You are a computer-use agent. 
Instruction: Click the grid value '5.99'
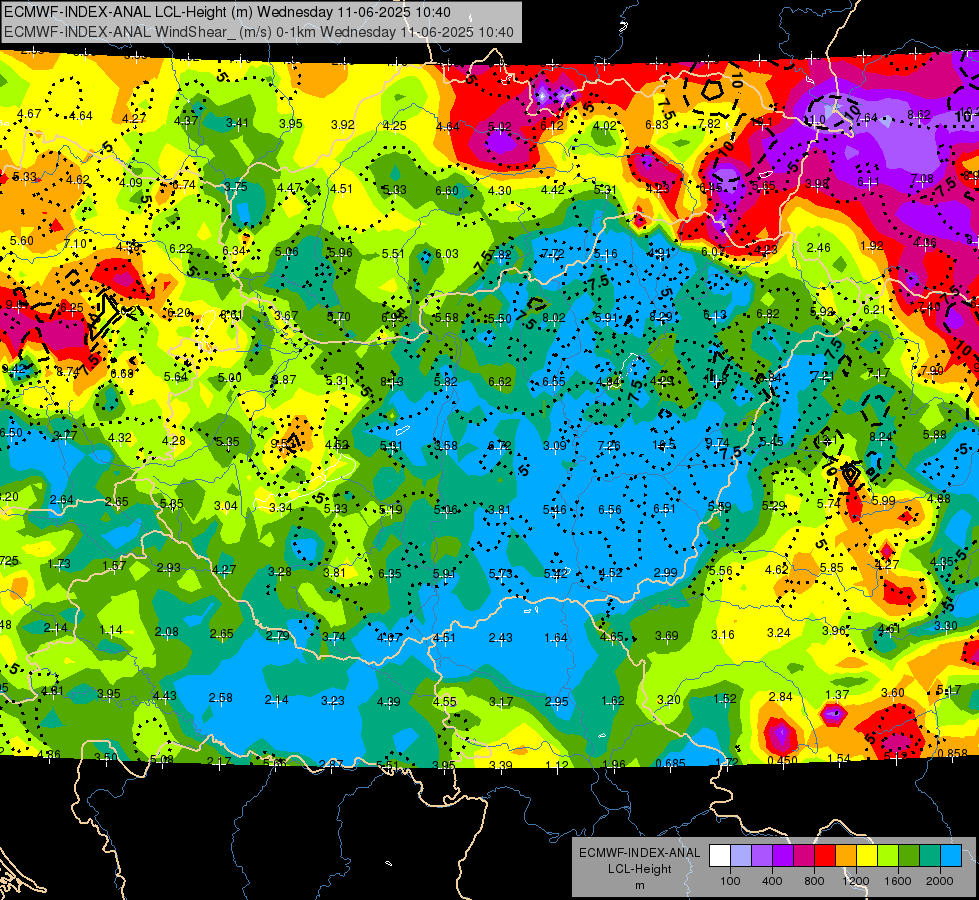[883, 500]
